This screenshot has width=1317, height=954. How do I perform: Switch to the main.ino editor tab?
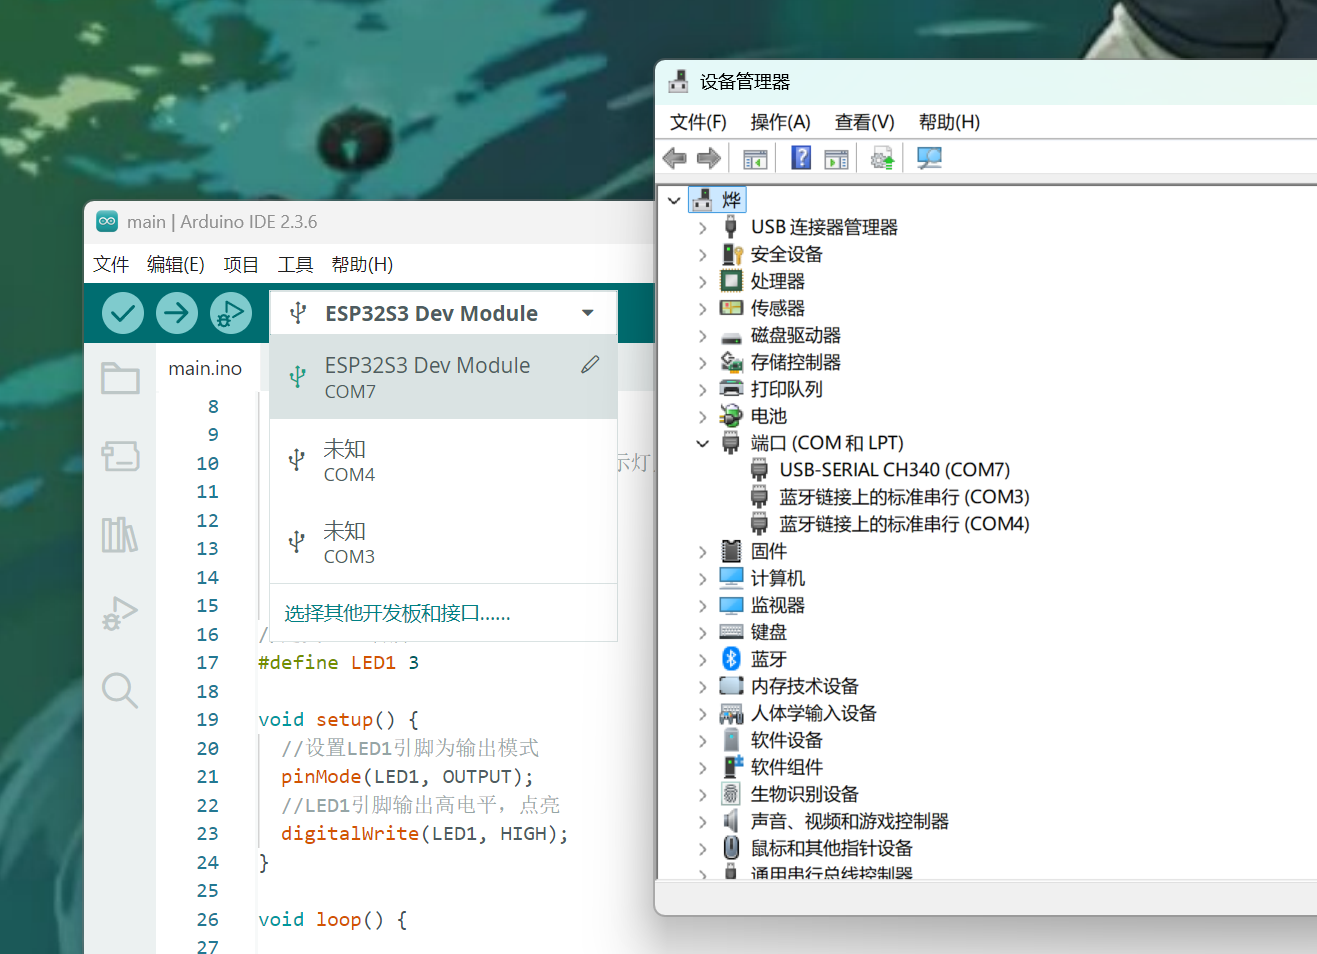205,368
